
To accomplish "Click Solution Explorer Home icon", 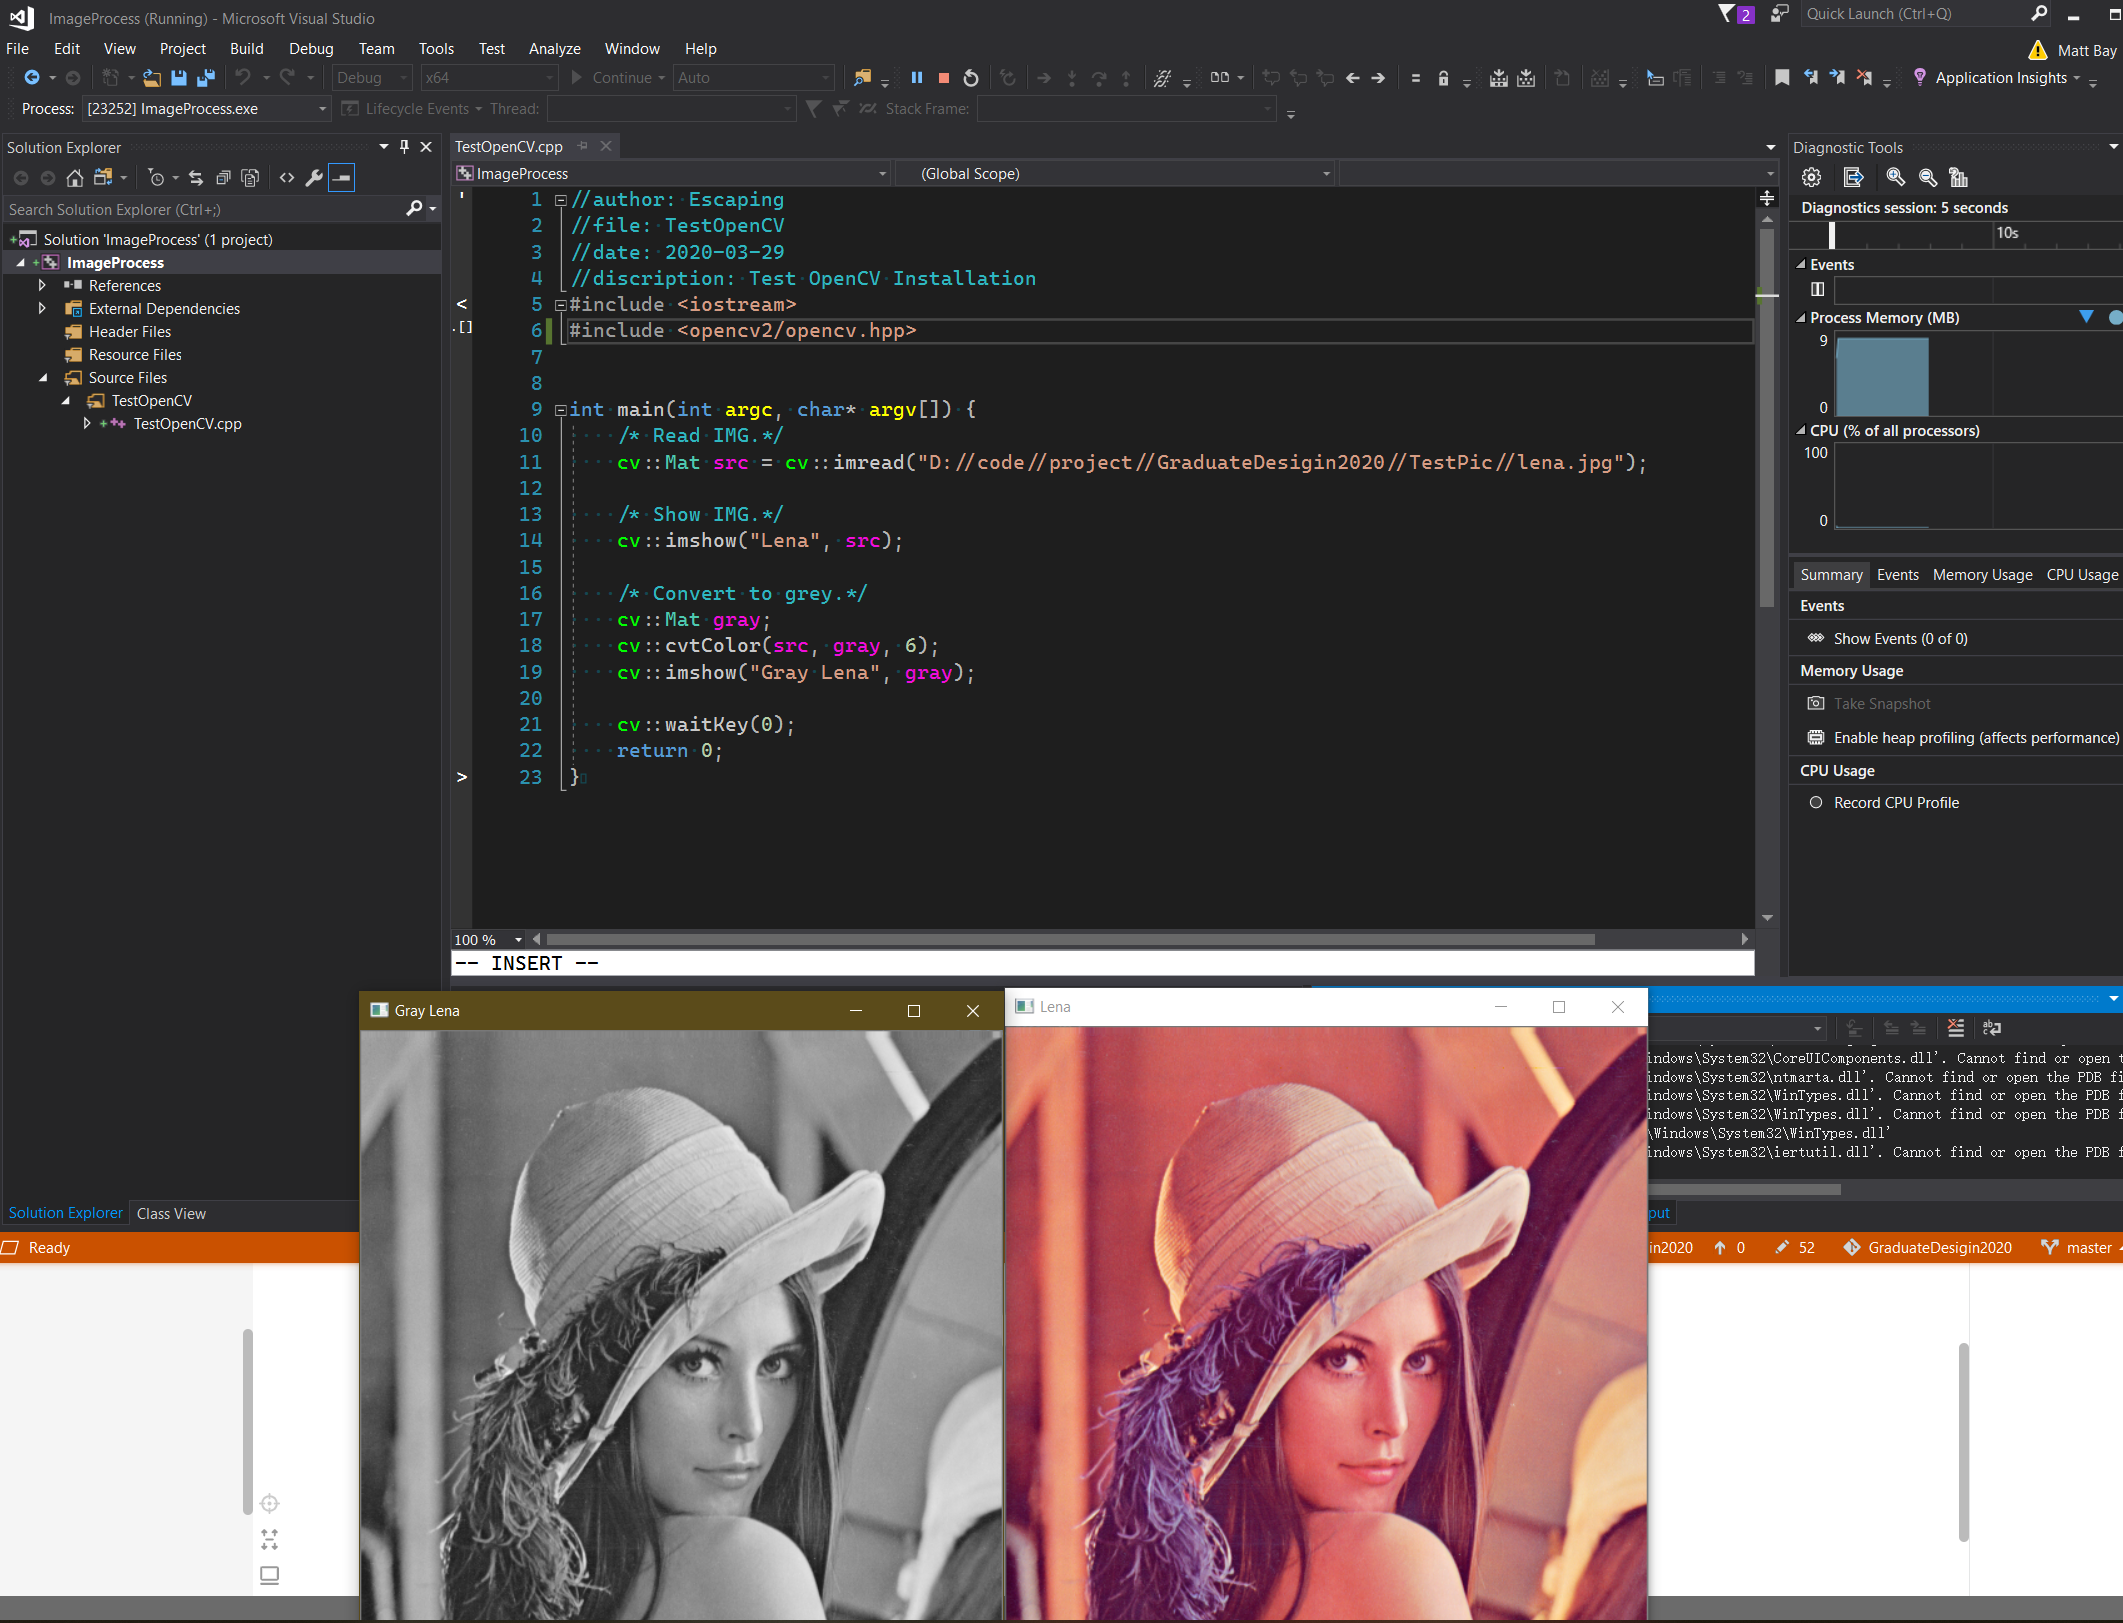I will [75, 178].
